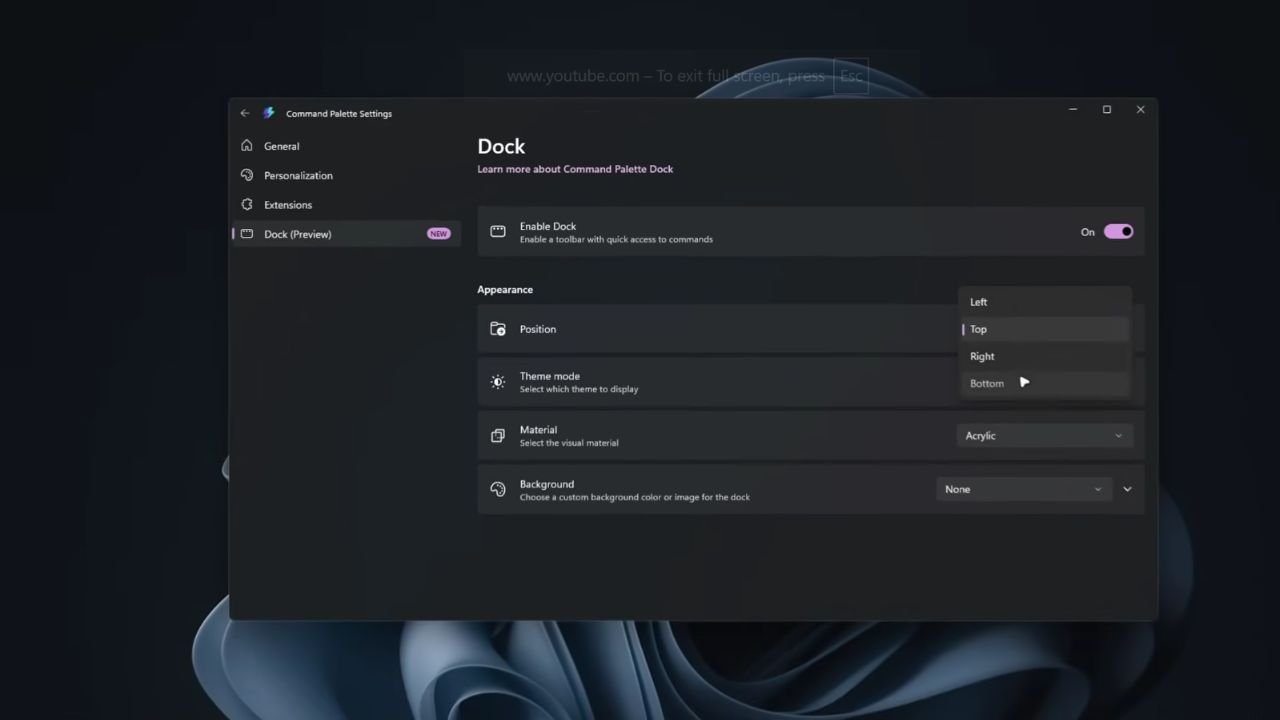Image resolution: width=1280 pixels, height=720 pixels.
Task: Click the keyboard icon next to Enable Dock
Action: [x=497, y=230]
